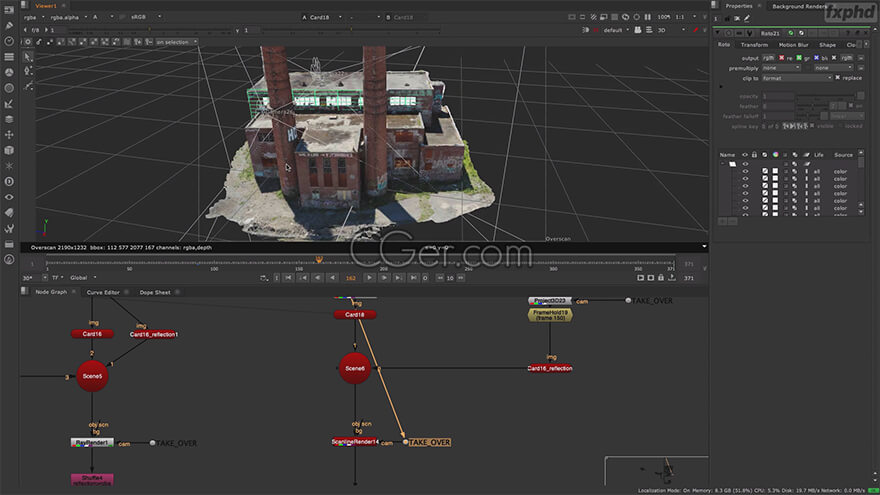This screenshot has width=880, height=495.
Task: Switch to the Dope Sheet tab
Action: click(155, 292)
